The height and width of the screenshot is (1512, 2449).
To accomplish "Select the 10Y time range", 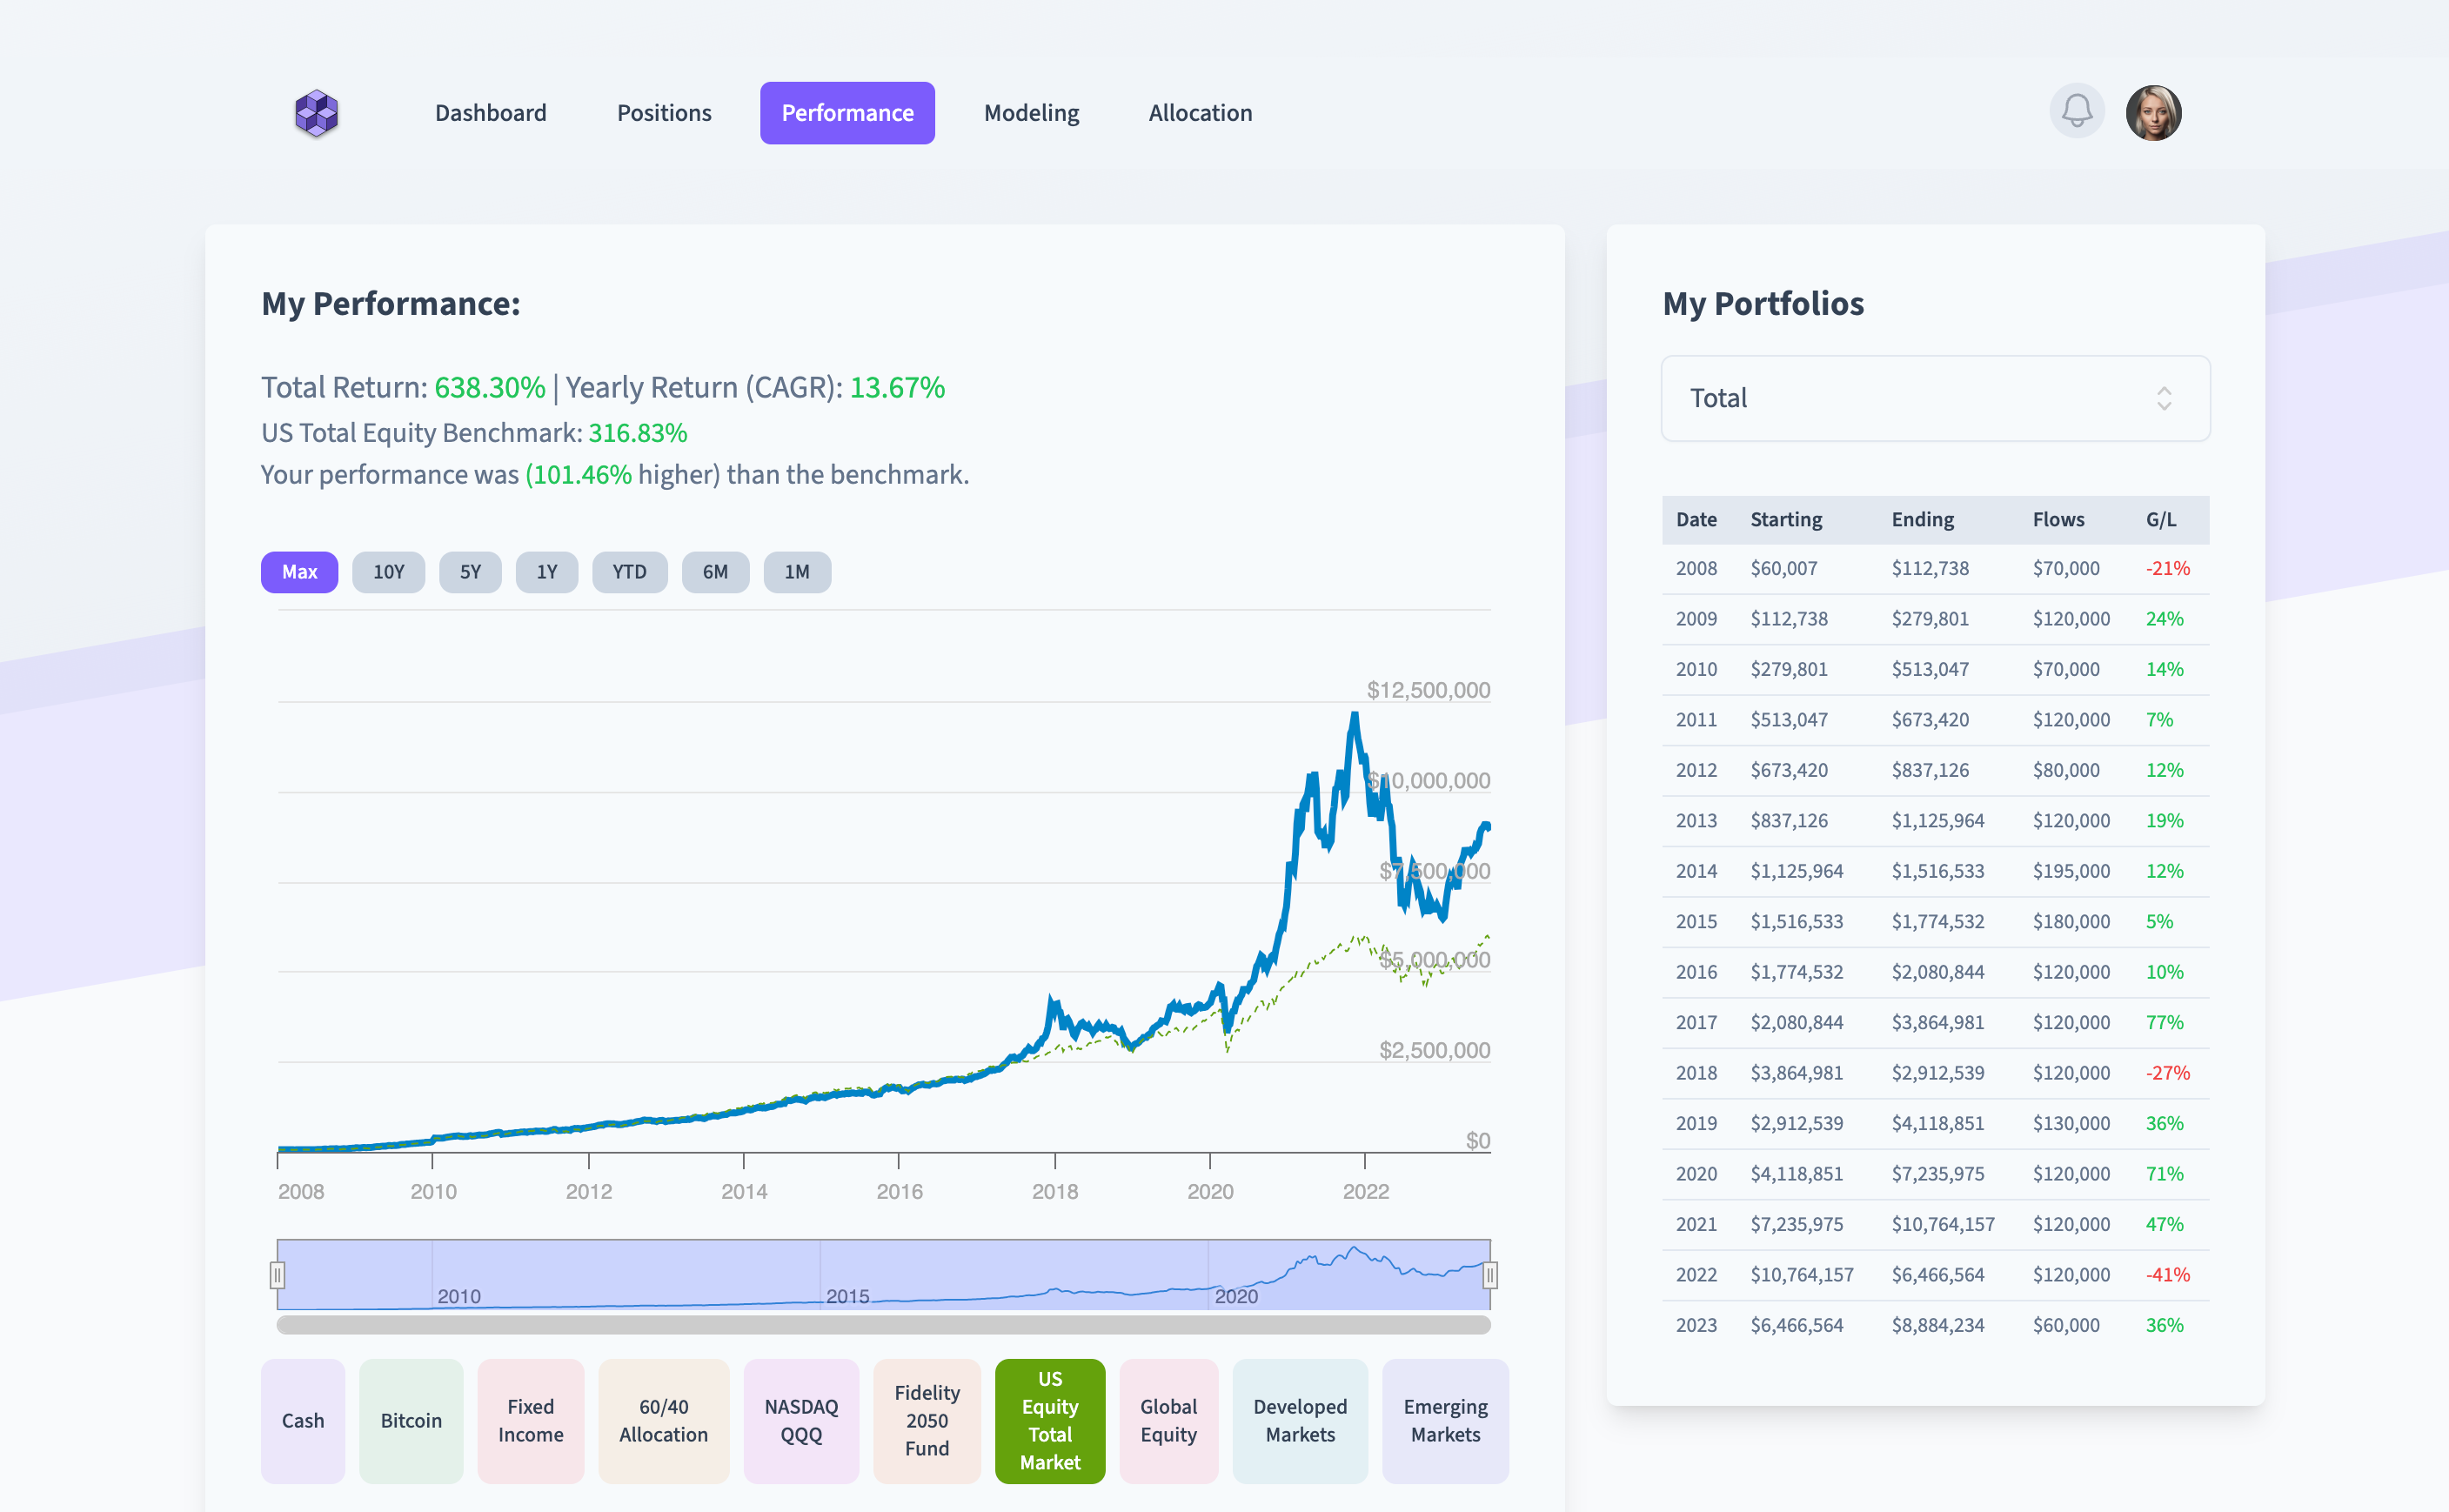I will coord(388,572).
